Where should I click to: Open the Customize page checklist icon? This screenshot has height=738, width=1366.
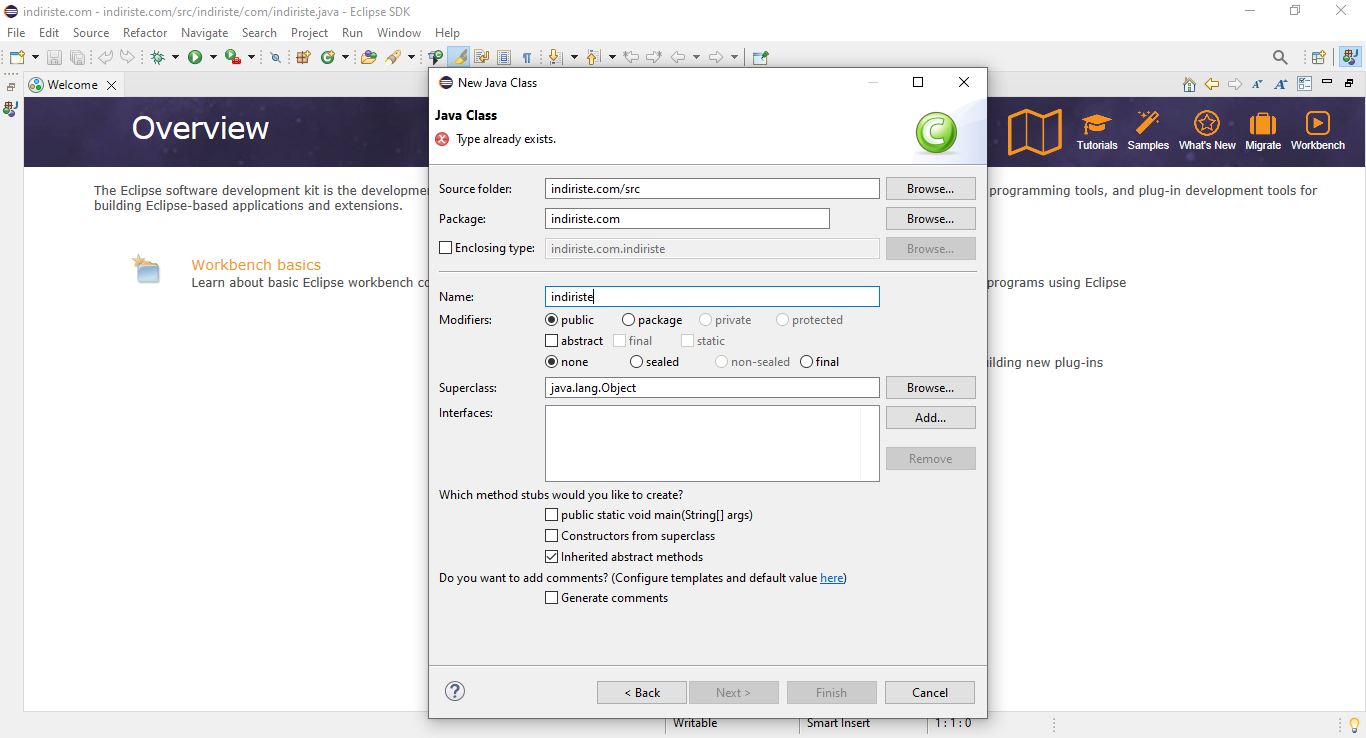[x=1304, y=84]
